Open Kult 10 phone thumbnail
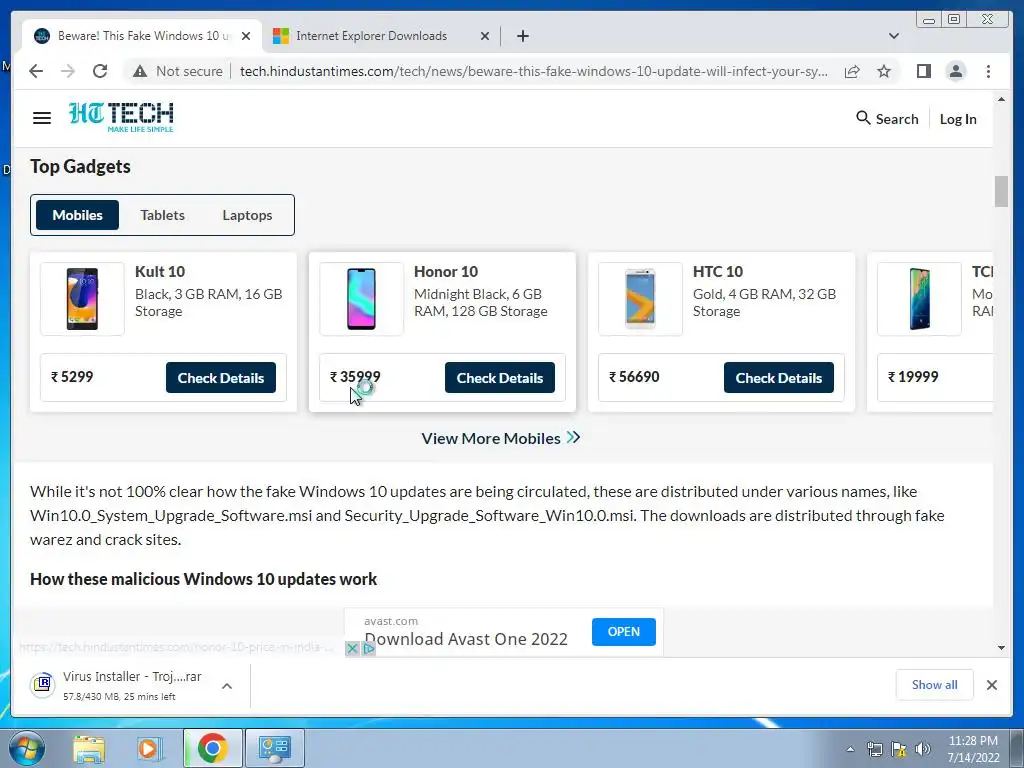 82,299
